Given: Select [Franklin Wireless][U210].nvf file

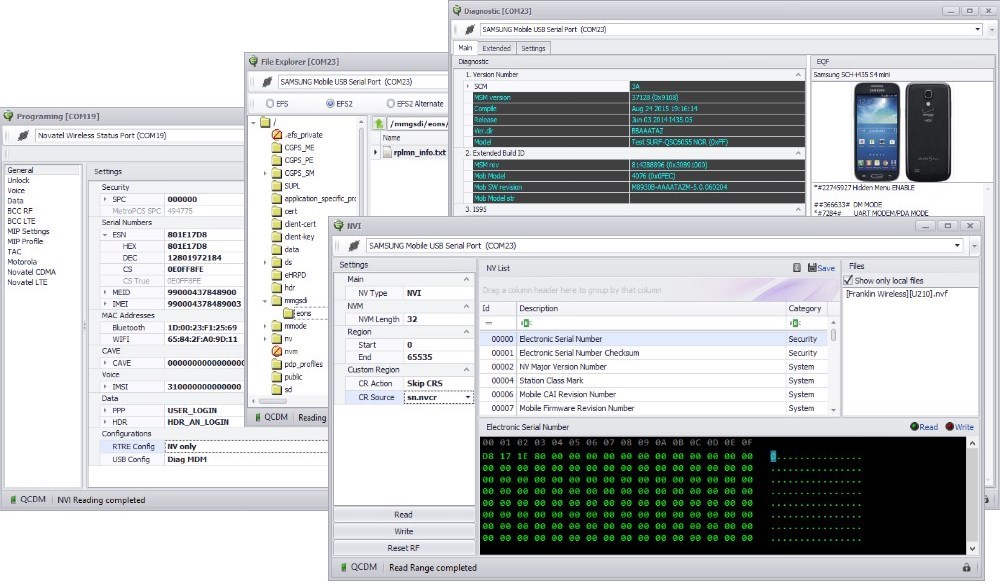Looking at the screenshot, I should pos(897,293).
